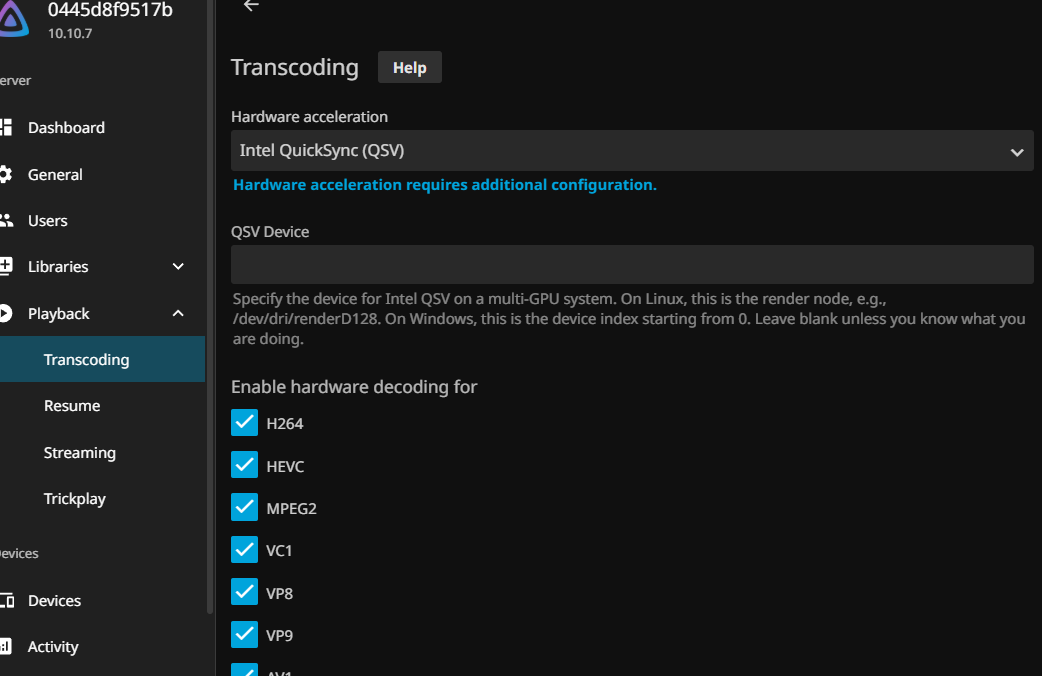Viewport: 1042px width, 676px height.
Task: Open the hardware acceleration configuration link
Action: coord(444,184)
